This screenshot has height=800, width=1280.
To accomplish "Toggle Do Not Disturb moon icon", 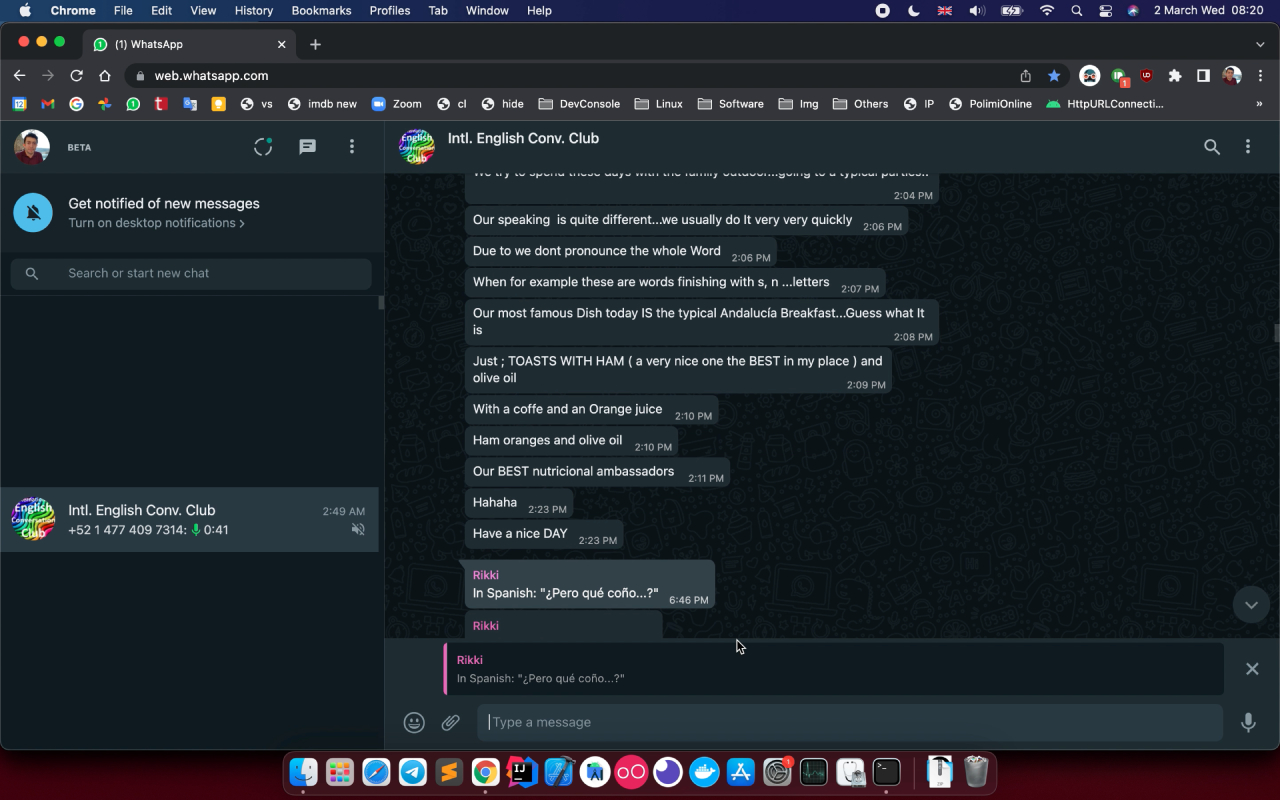I will tap(914, 11).
